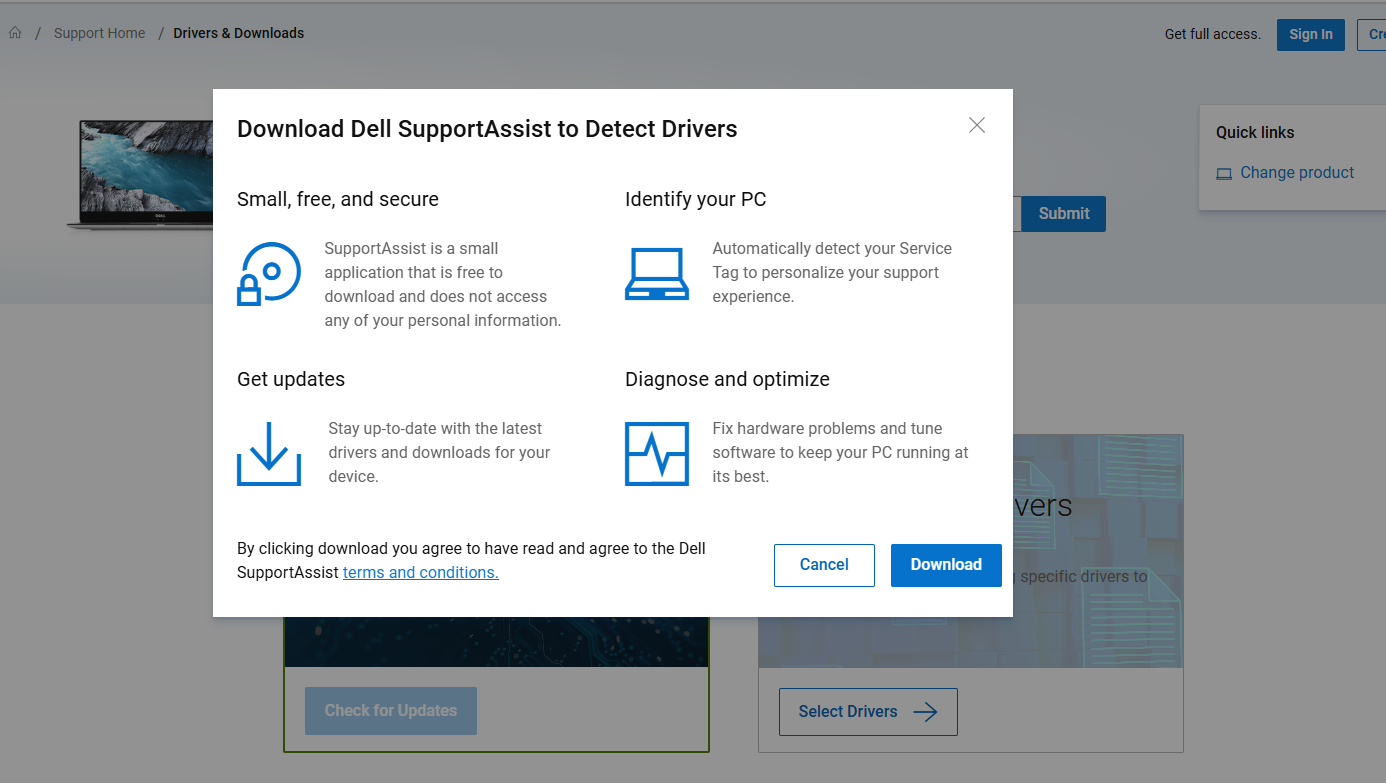Viewport: 1386px width, 783px height.
Task: Click the Change product link
Action: [1297, 173]
